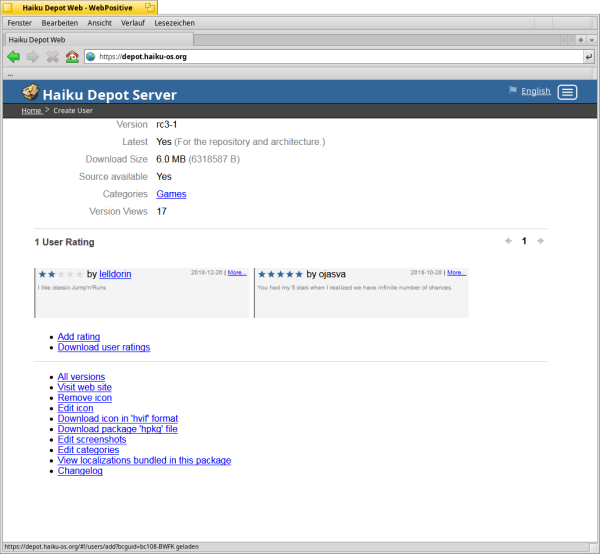Click into the URL address field

pos(330,57)
